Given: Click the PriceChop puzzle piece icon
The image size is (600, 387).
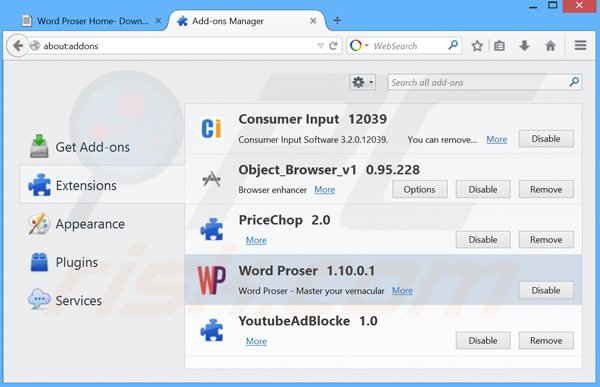Looking at the screenshot, I should coord(211,229).
